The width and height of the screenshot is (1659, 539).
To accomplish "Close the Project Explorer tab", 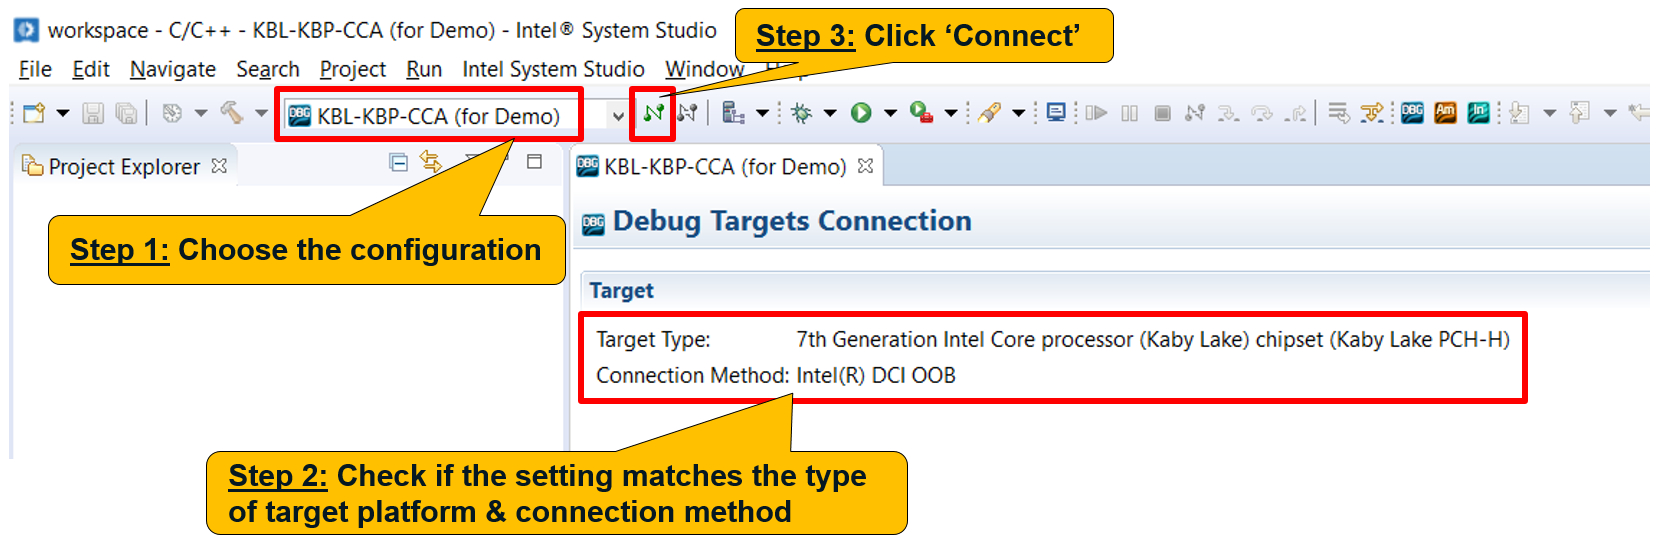I will (219, 166).
